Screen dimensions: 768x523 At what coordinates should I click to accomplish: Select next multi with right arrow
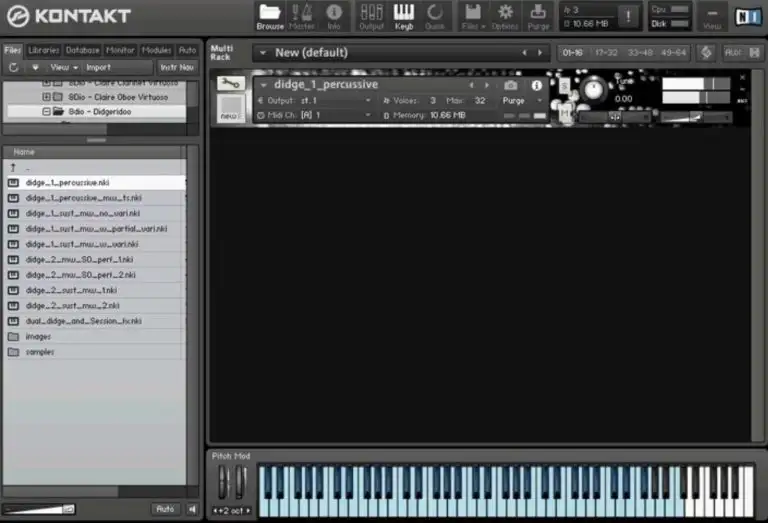(540, 52)
